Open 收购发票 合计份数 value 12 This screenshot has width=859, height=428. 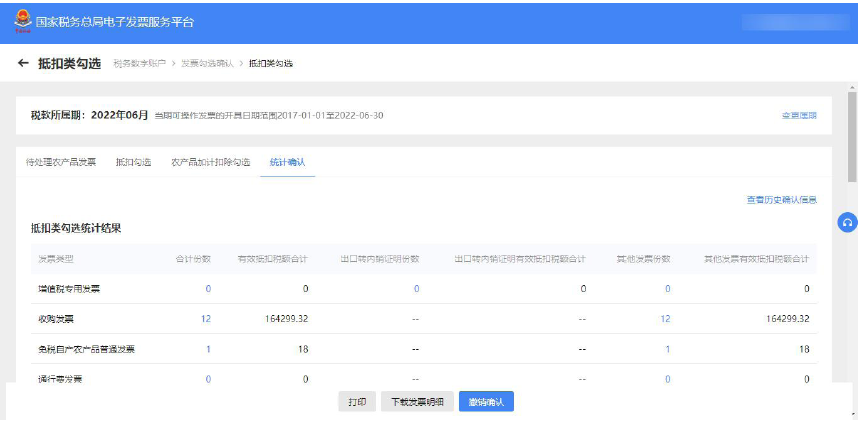(x=206, y=319)
